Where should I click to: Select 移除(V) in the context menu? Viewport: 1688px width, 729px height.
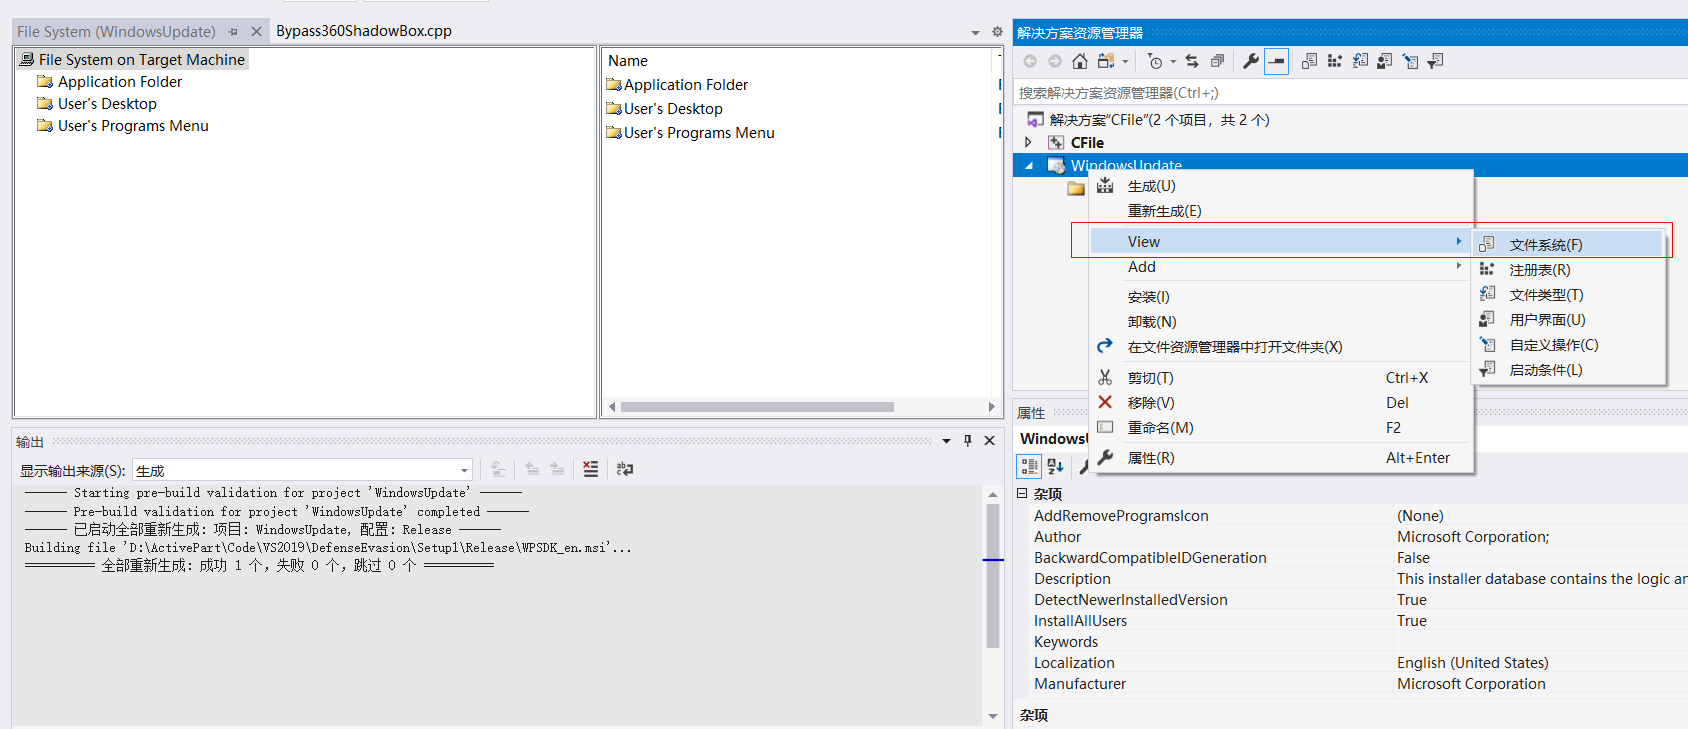coord(1280,403)
